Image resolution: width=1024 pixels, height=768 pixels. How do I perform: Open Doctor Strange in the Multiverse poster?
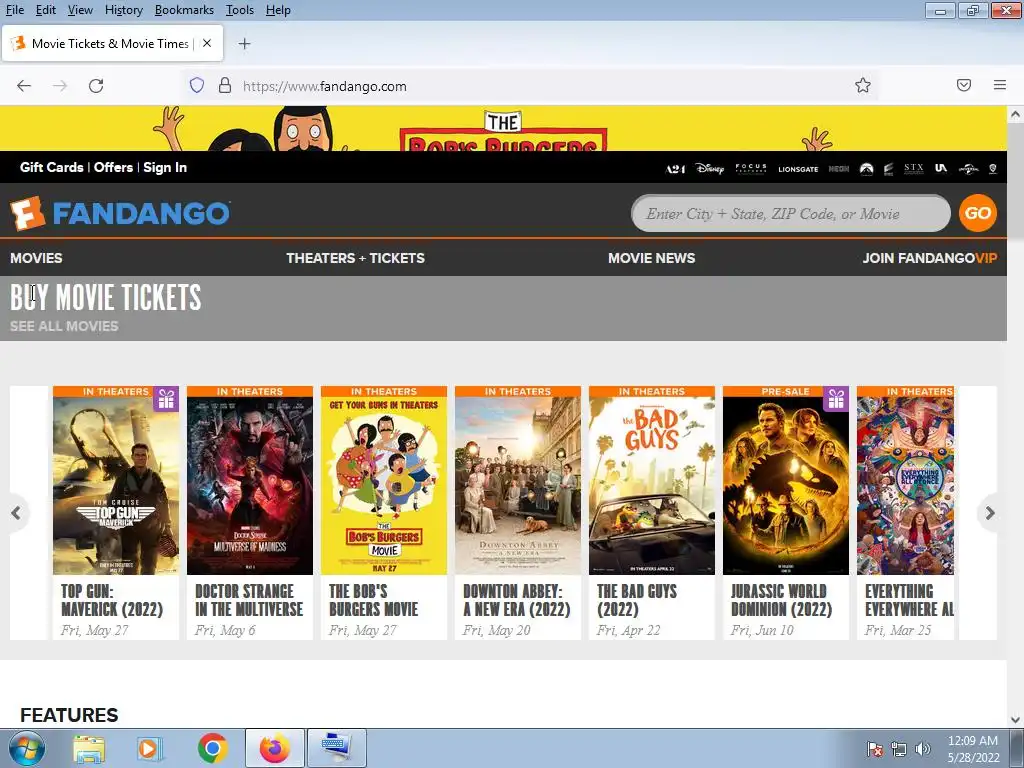pyautogui.click(x=249, y=480)
